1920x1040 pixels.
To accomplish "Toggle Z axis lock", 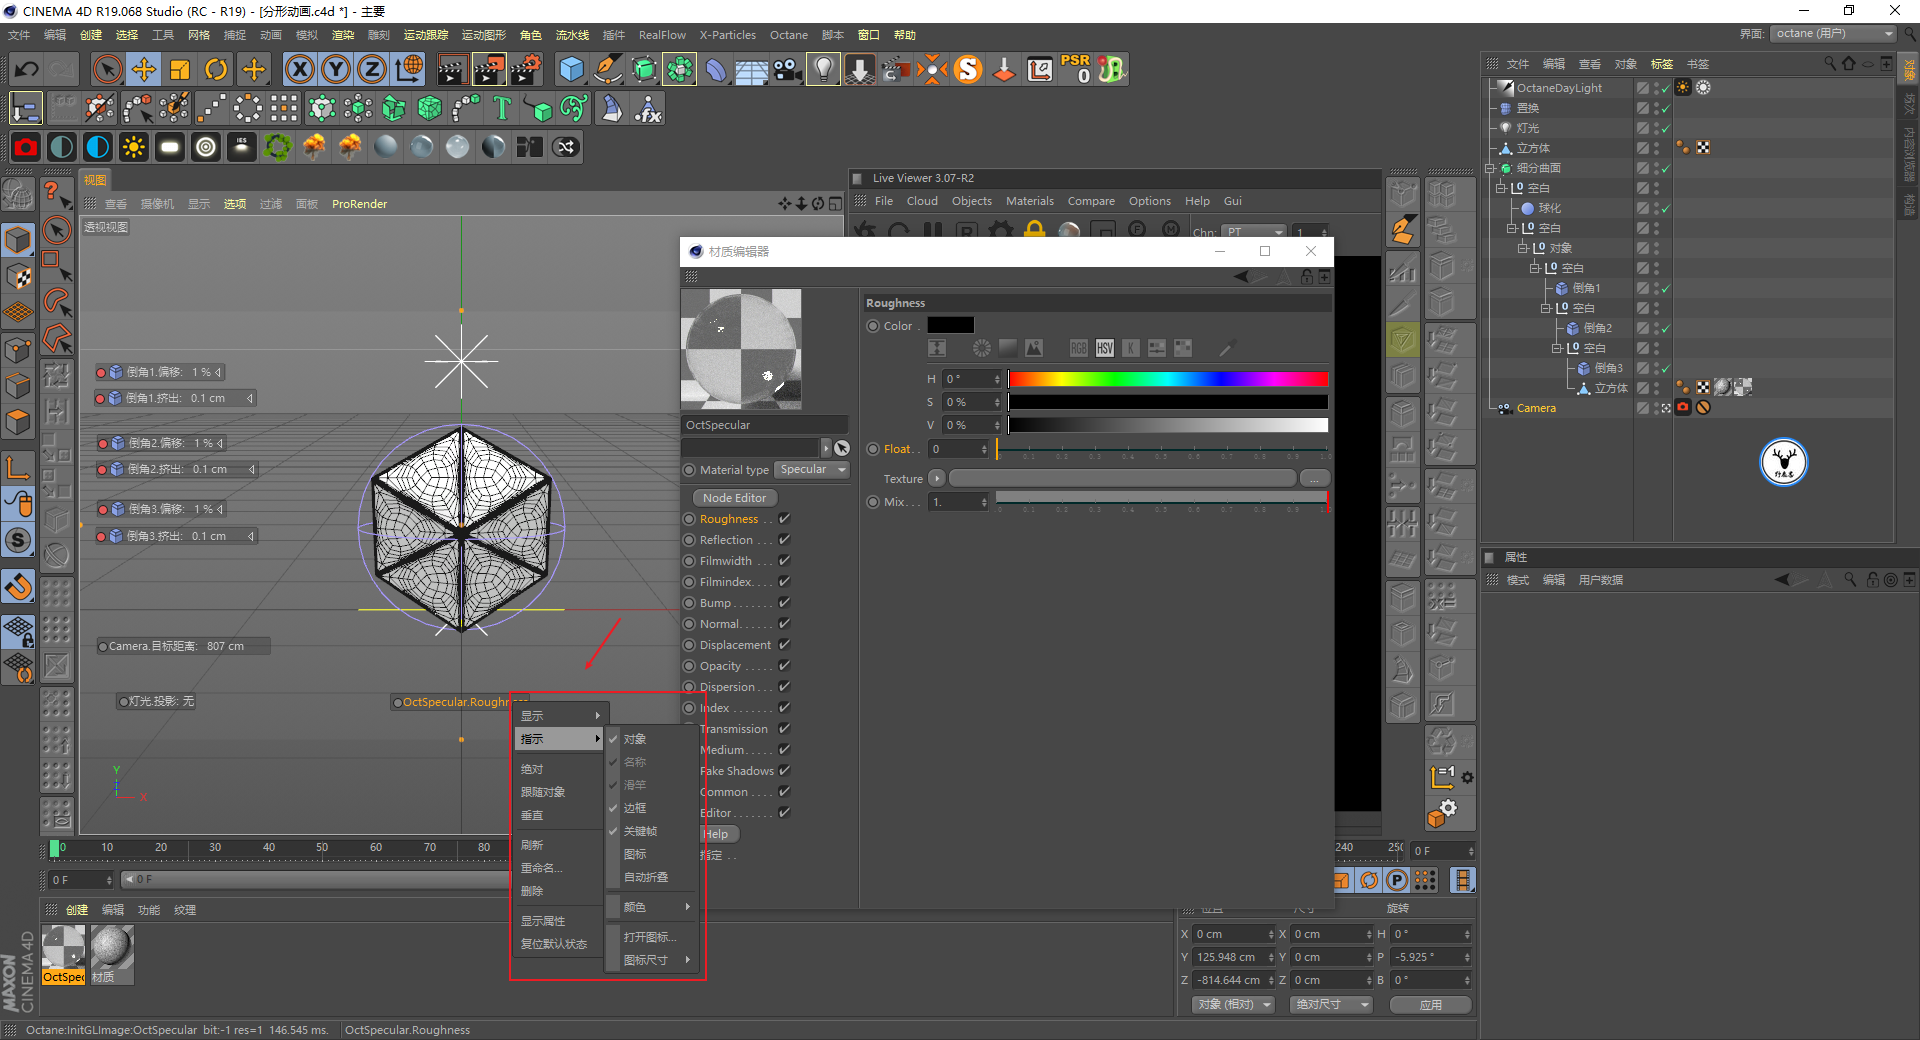I will 372,69.
